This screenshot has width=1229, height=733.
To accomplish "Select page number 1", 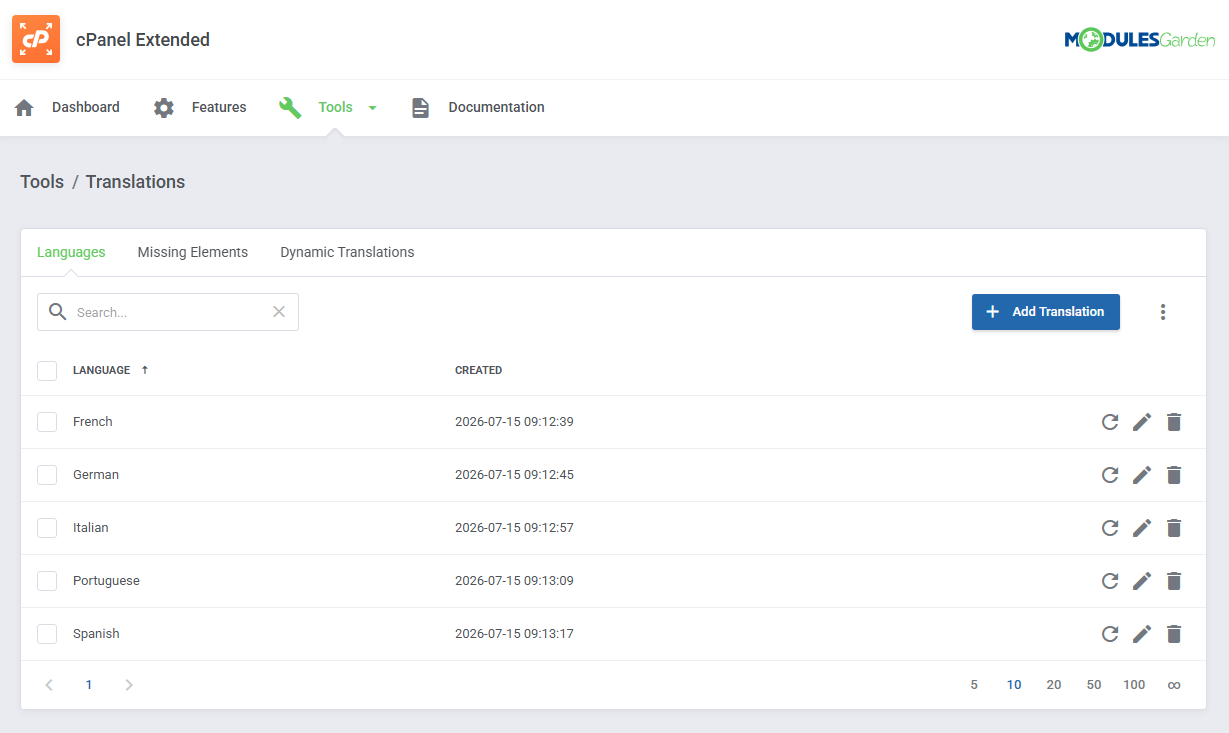I will pyautogui.click(x=89, y=685).
